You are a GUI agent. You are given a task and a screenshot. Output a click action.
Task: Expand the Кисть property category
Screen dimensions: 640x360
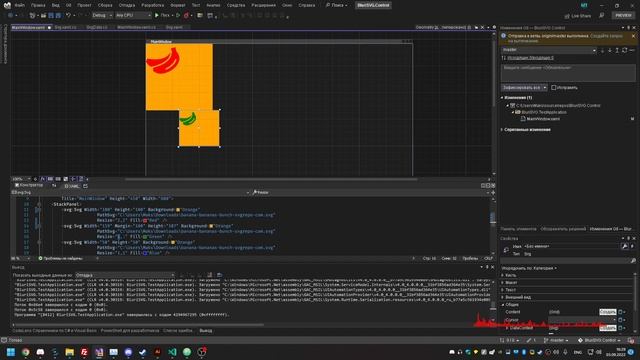[x=503, y=276]
